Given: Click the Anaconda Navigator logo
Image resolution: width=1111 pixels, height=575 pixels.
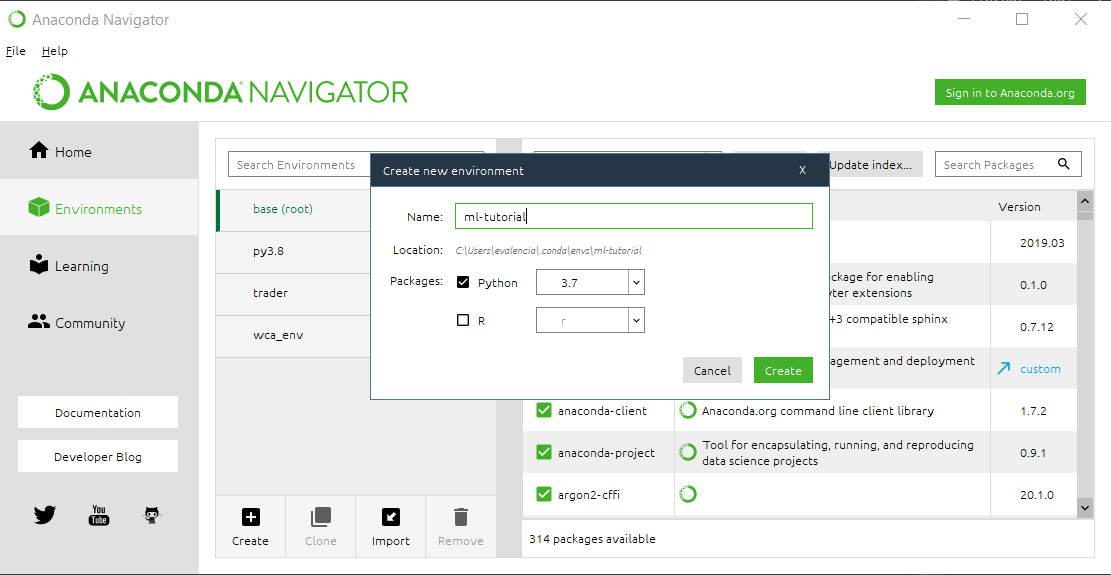Looking at the screenshot, I should 220,91.
